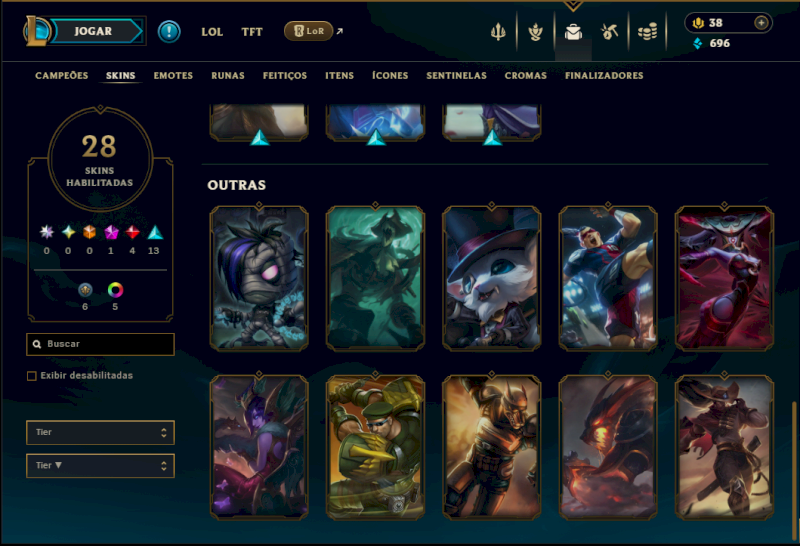This screenshot has height=546, width=800.
Task: Switch to the CAMPEÕES tab
Action: pos(62,76)
